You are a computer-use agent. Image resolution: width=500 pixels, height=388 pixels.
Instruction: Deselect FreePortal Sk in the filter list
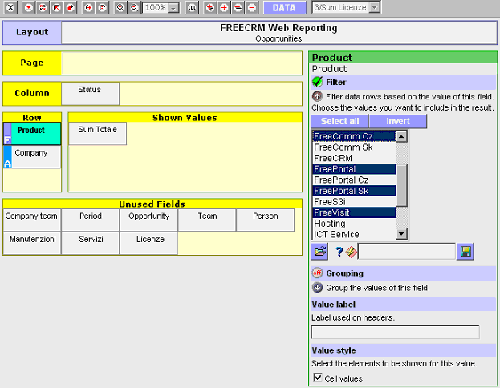coord(354,191)
